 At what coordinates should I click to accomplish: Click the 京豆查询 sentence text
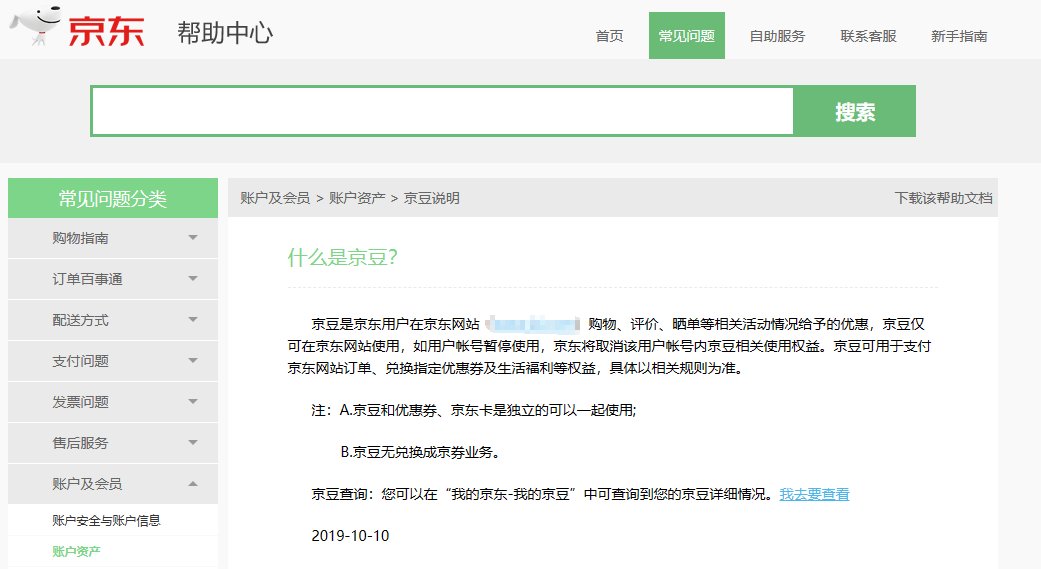point(544,494)
